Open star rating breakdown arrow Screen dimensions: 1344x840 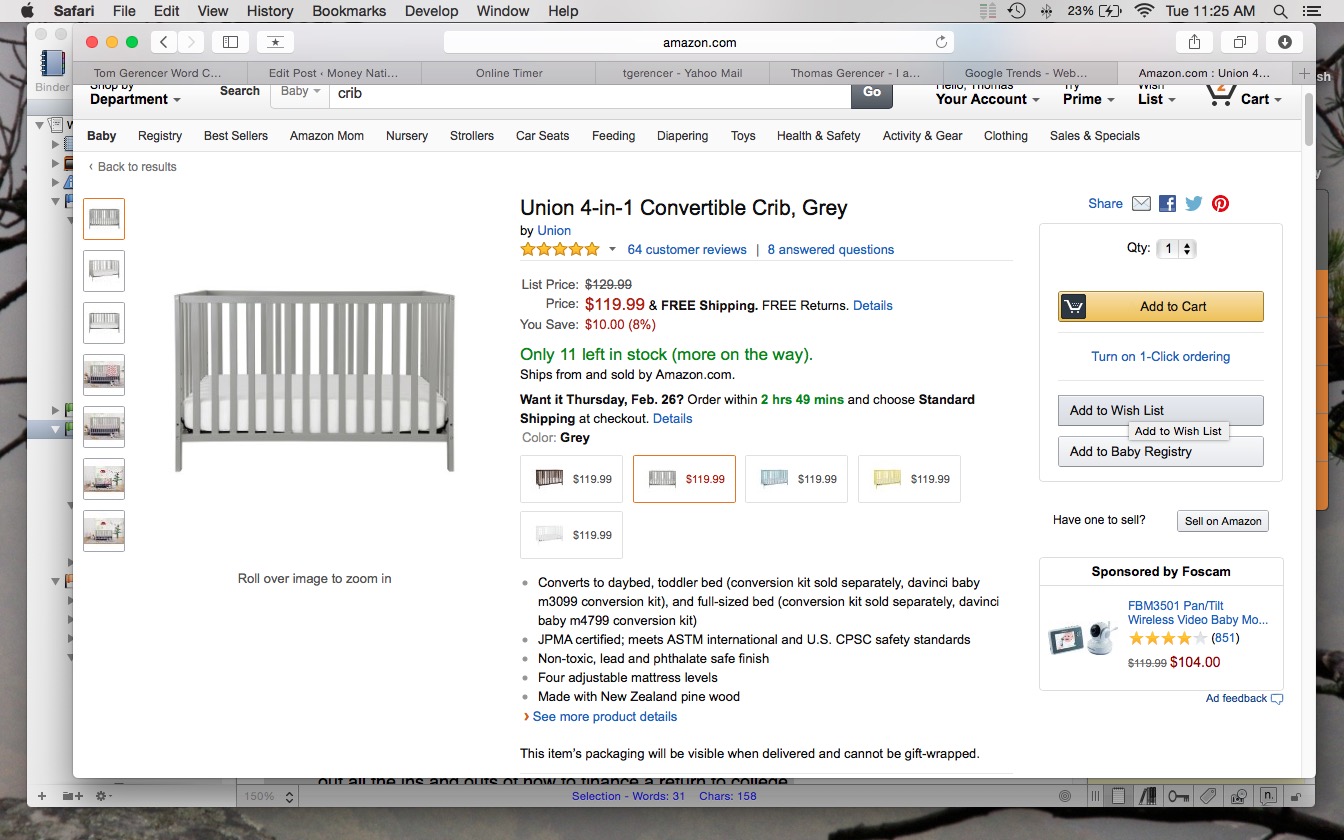613,249
